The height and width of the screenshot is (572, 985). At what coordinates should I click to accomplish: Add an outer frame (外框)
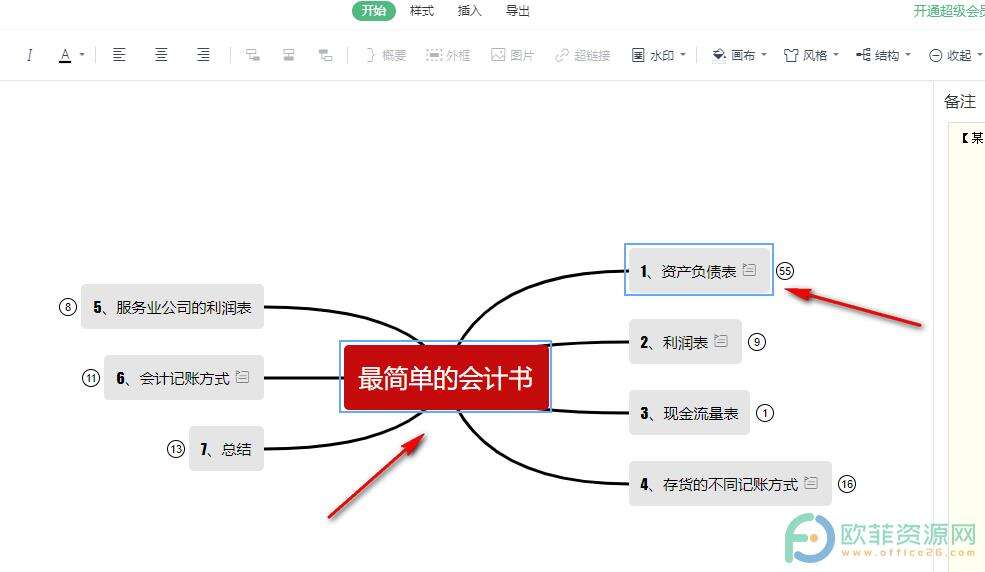coord(448,55)
